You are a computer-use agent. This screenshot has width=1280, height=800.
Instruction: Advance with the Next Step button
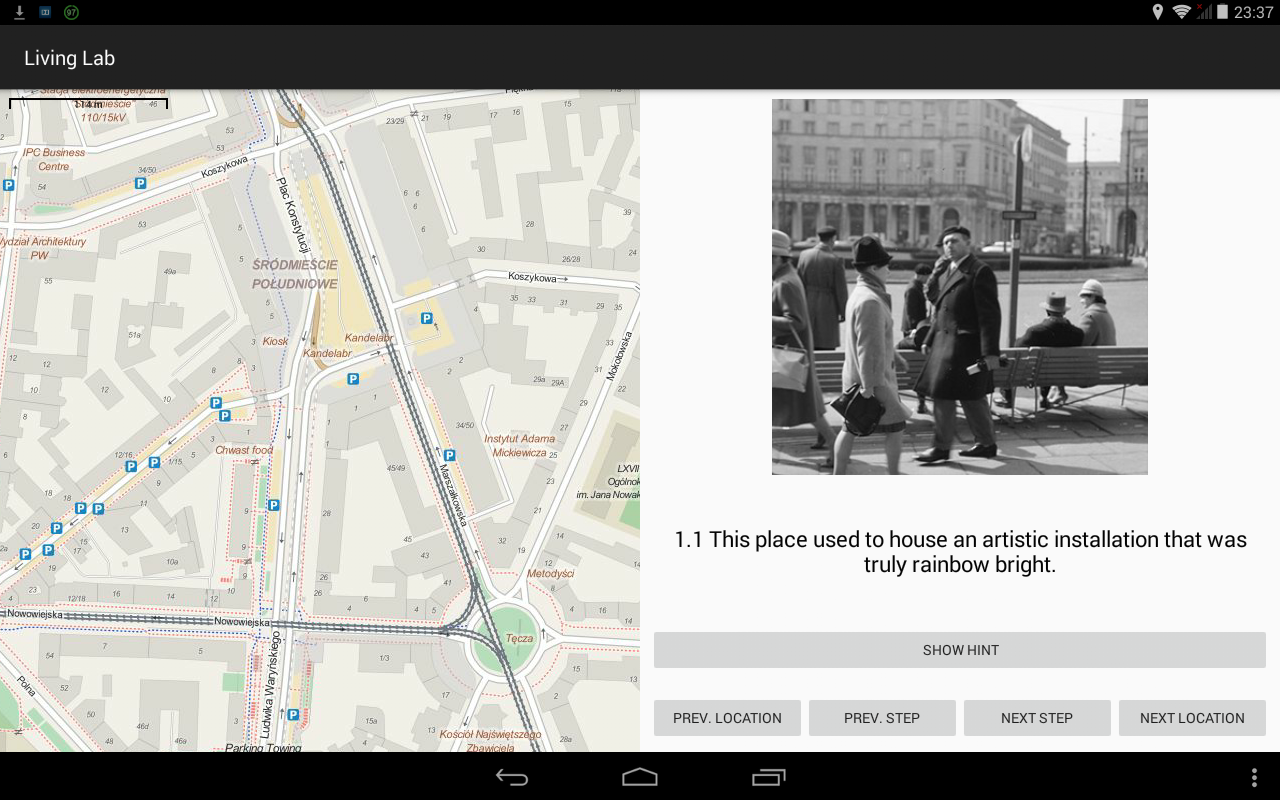click(x=1036, y=718)
